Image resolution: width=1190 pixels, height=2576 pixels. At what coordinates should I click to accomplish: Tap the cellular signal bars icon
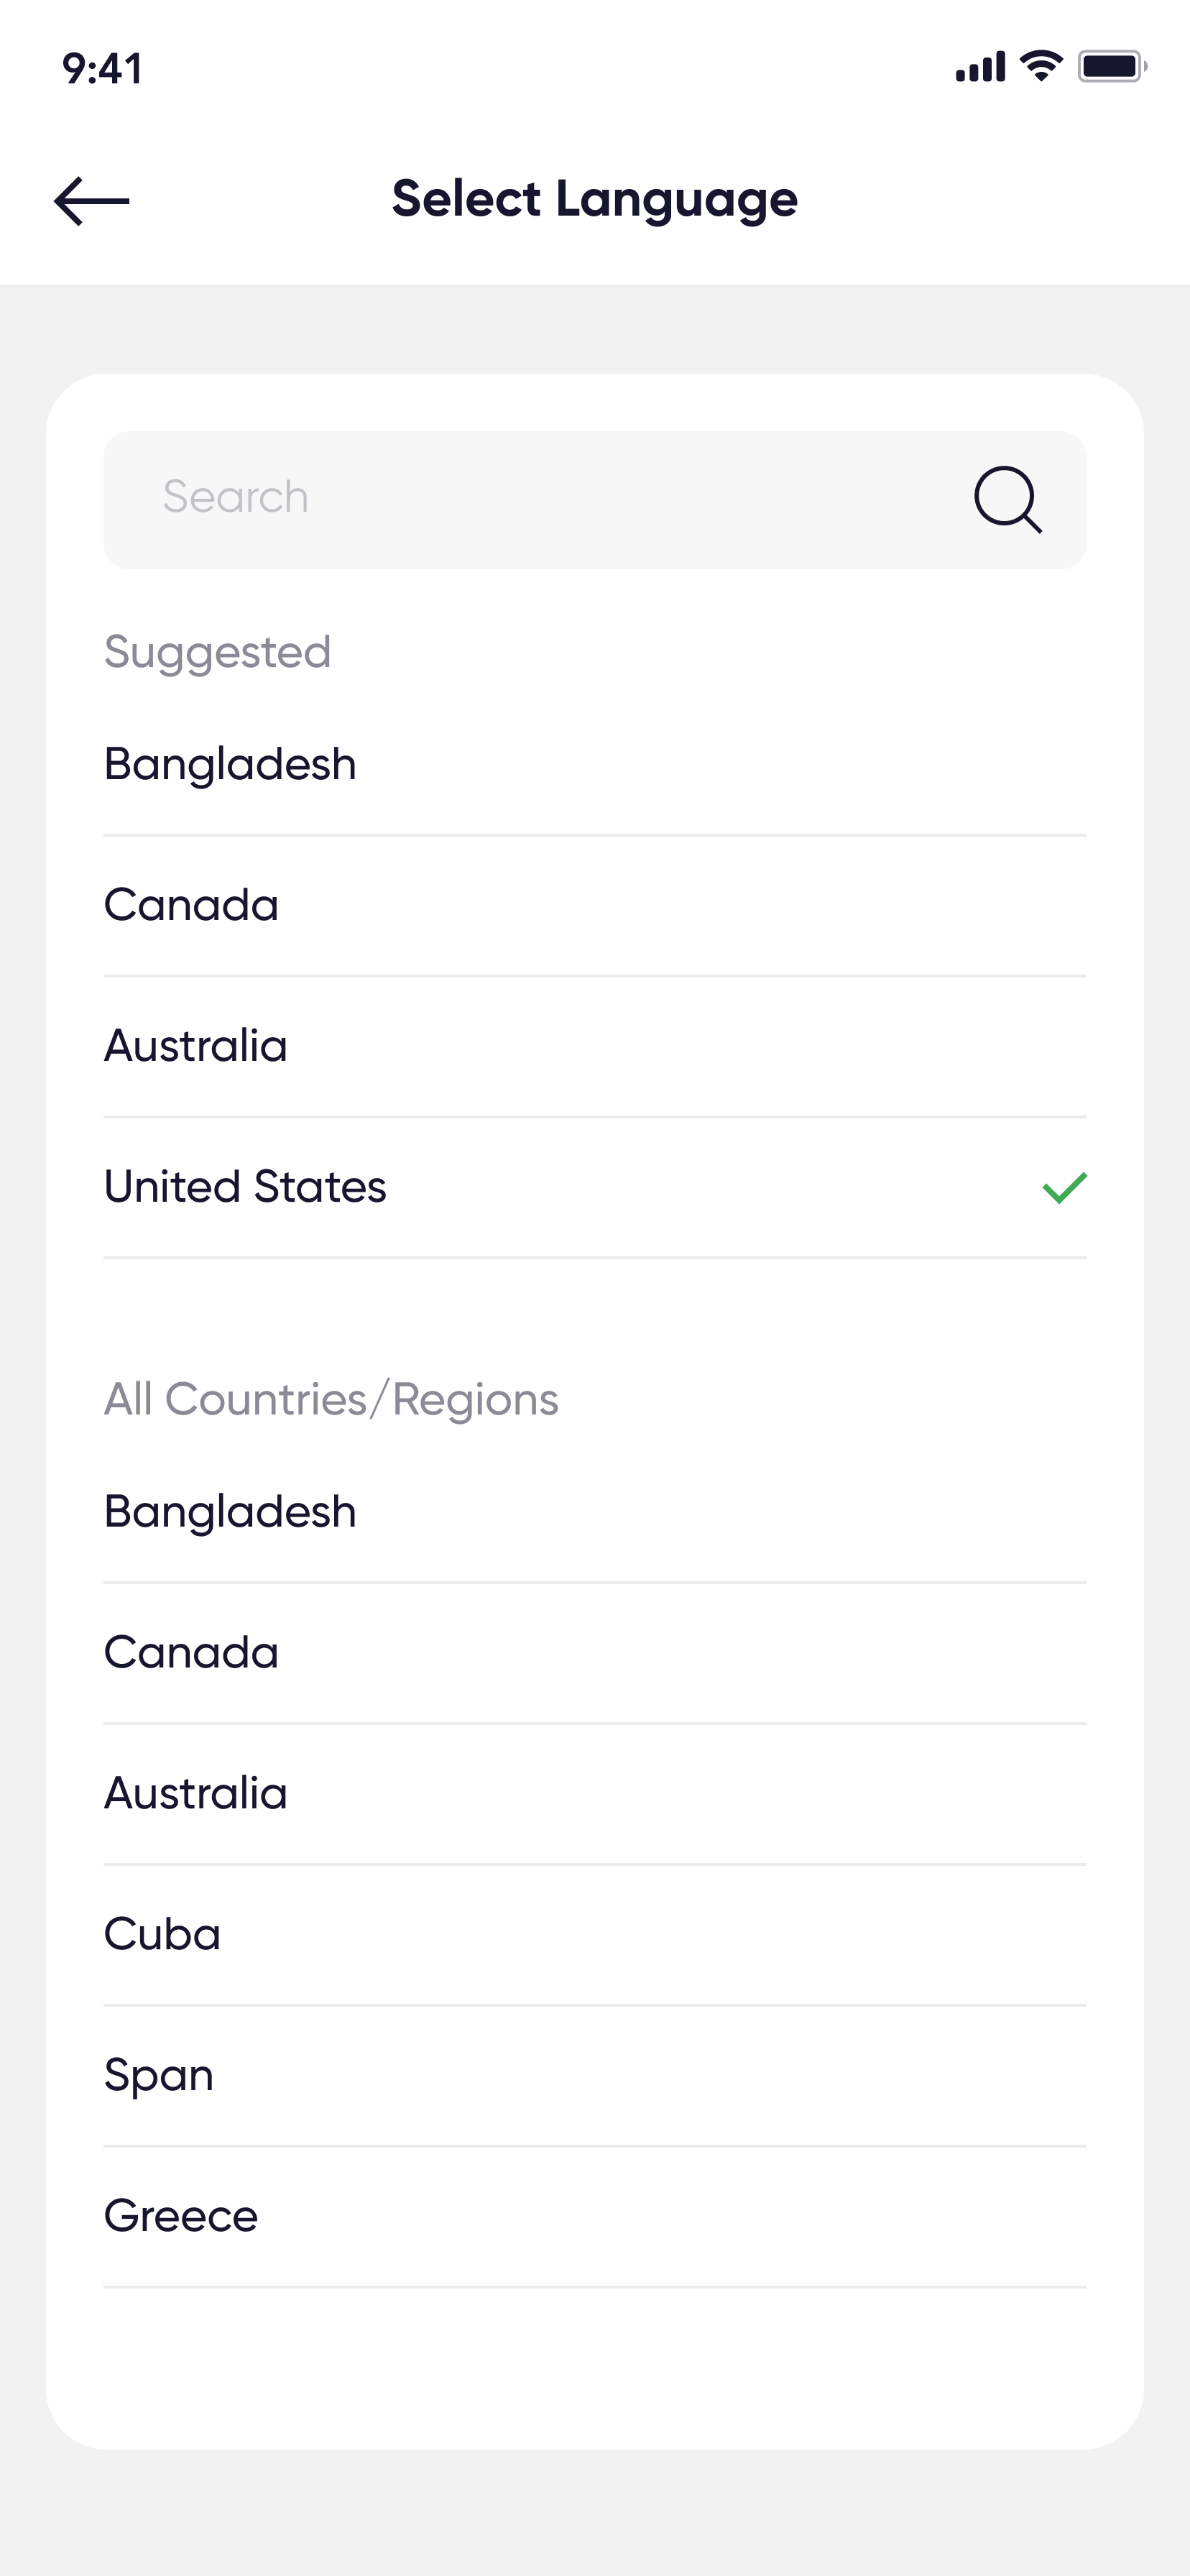(980, 68)
